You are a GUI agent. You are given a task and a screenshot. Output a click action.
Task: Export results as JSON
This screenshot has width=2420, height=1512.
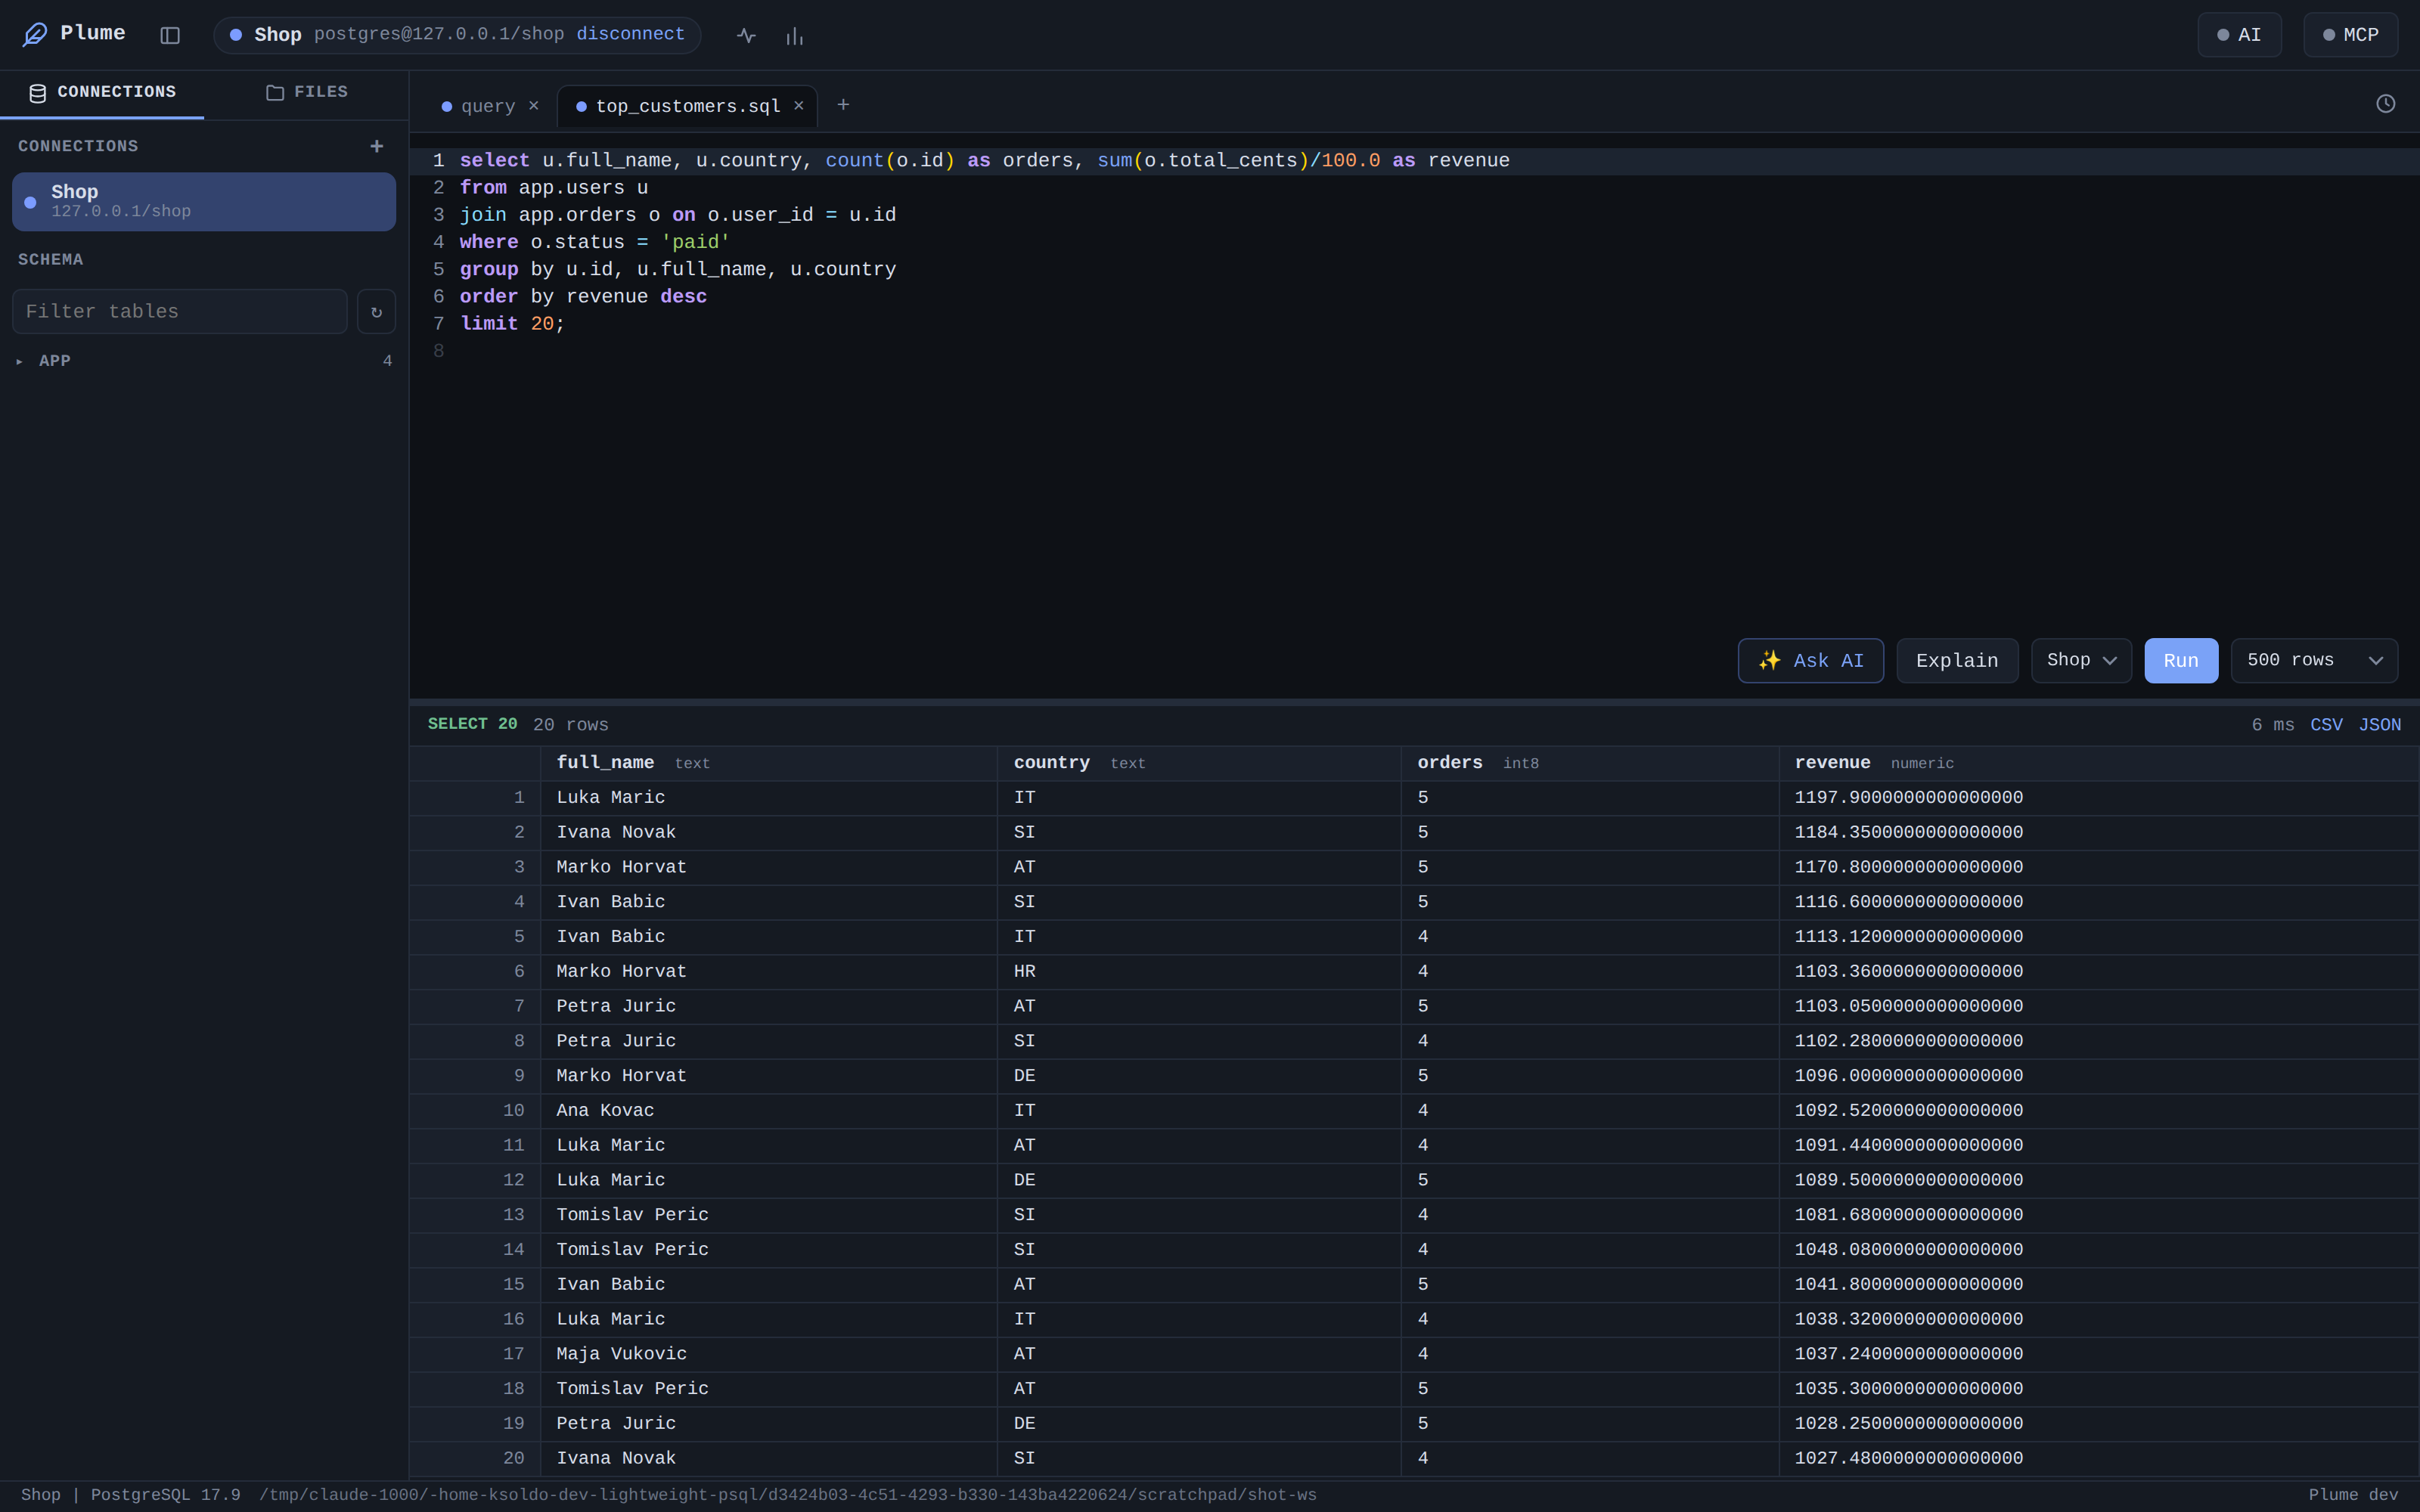coord(2379,725)
